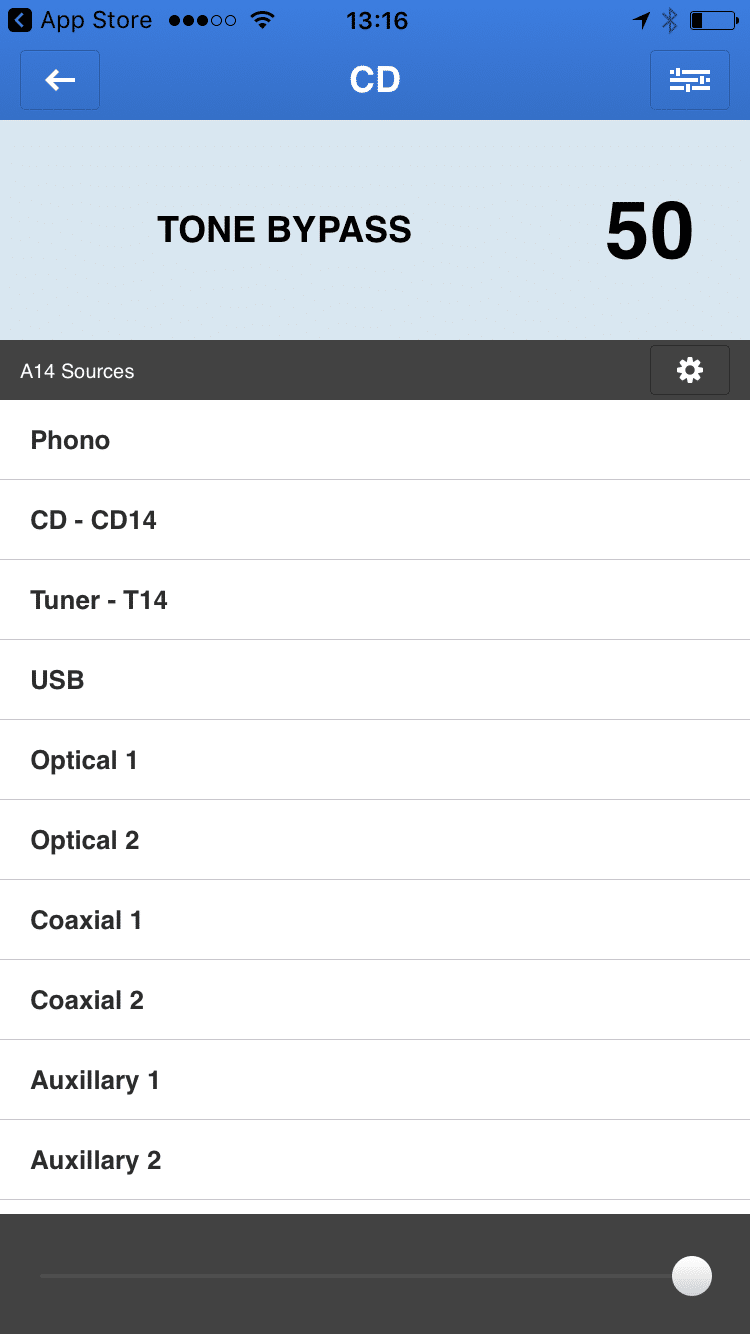Choose Coaxial 1 source

[375, 920]
